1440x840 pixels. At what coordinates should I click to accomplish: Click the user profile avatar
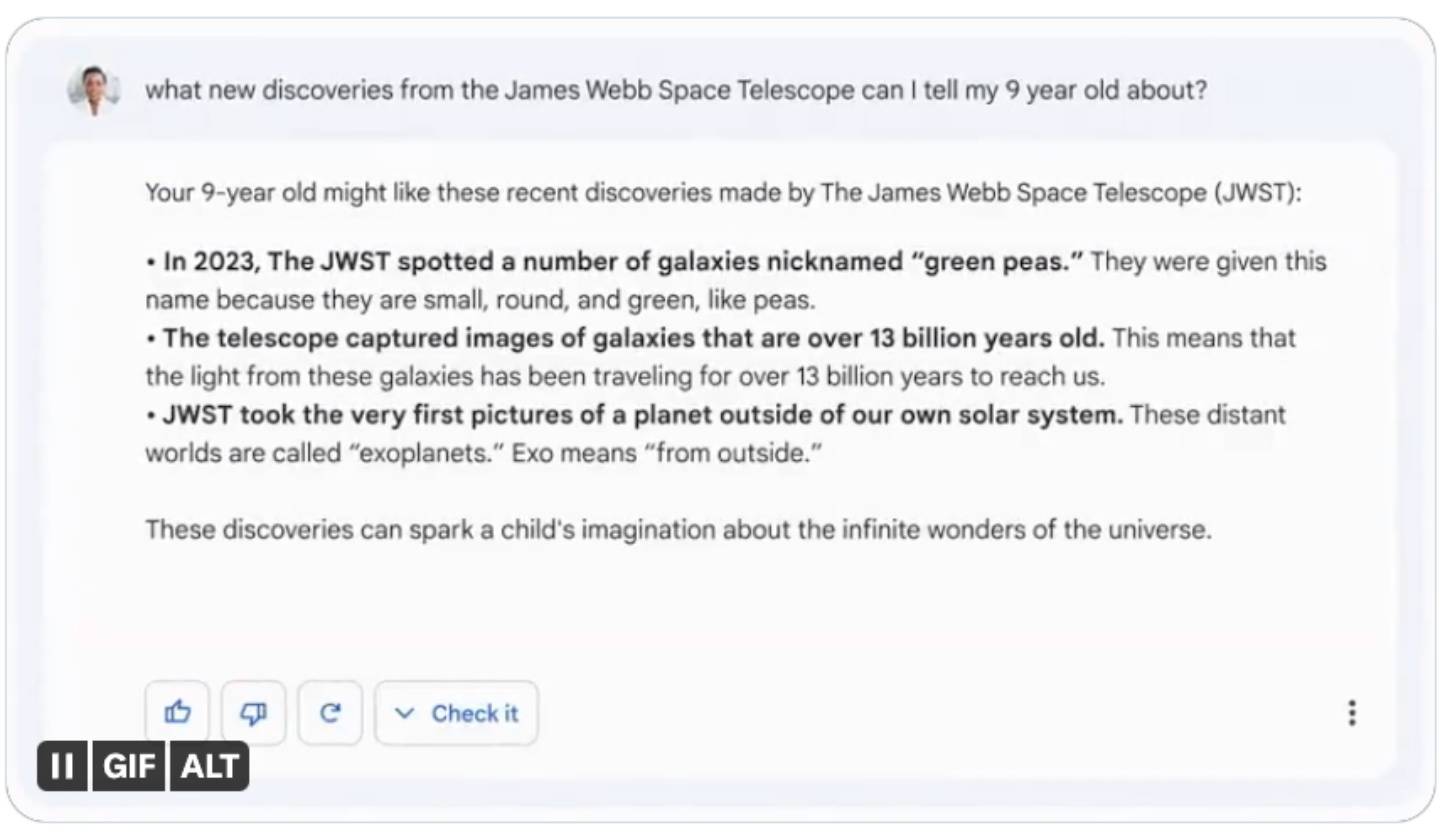point(94,91)
